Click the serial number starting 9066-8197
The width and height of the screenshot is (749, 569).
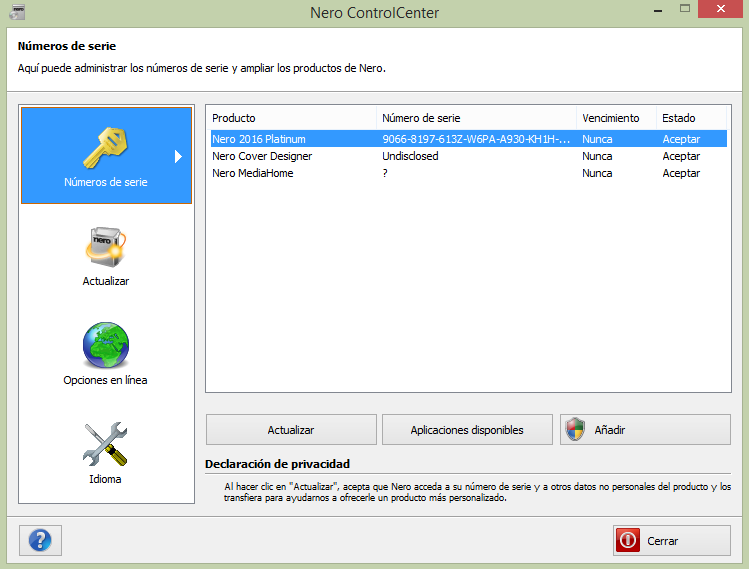476,139
